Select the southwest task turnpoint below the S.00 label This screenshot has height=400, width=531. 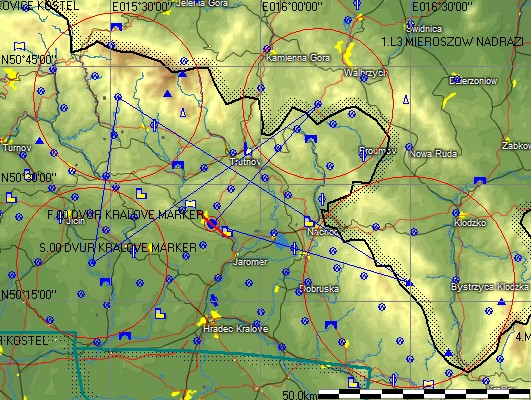tap(92, 262)
